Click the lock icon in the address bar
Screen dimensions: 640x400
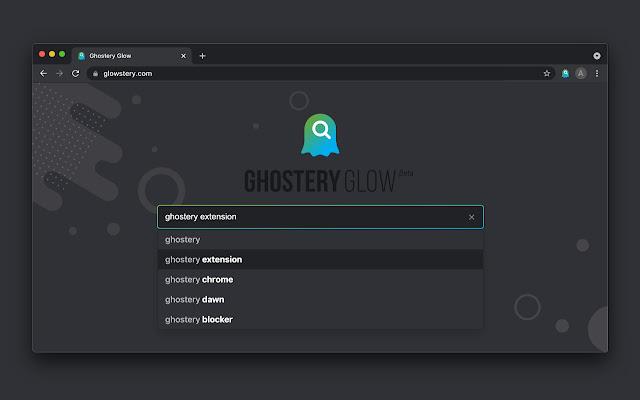[x=96, y=74]
